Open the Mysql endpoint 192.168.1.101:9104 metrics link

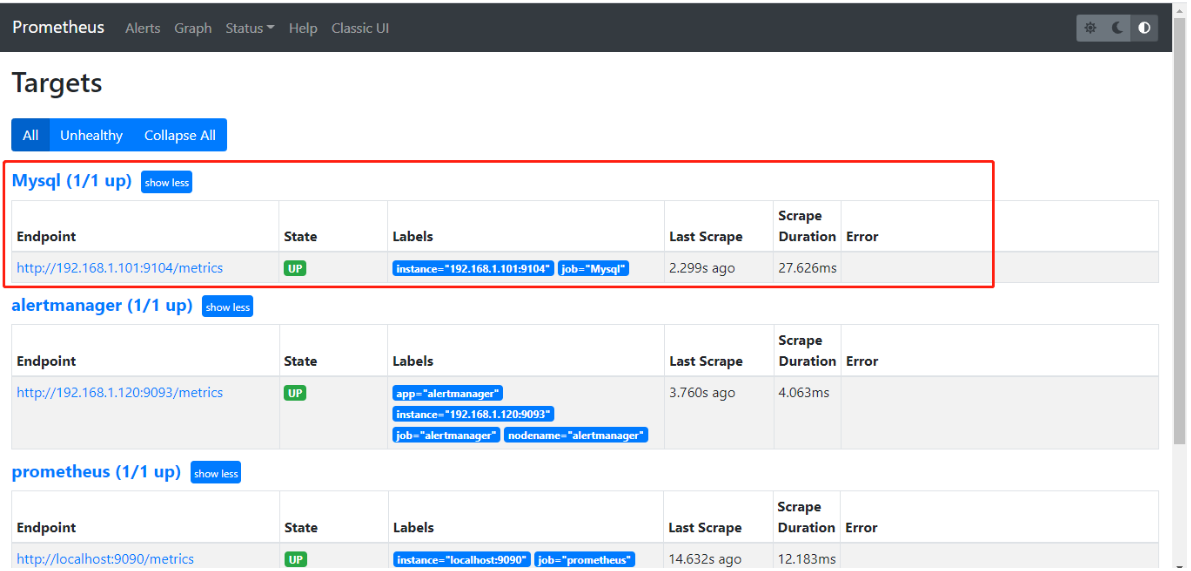point(120,268)
